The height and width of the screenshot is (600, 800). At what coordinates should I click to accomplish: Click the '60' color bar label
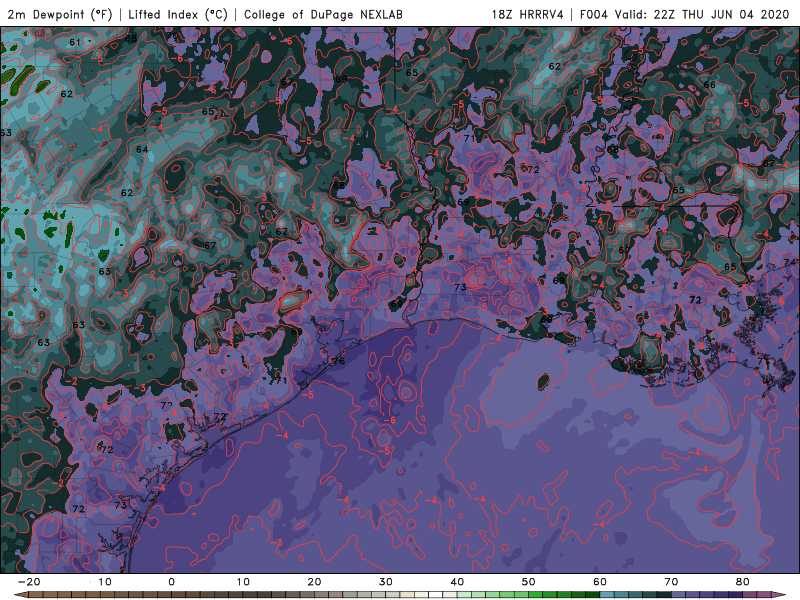coord(600,582)
